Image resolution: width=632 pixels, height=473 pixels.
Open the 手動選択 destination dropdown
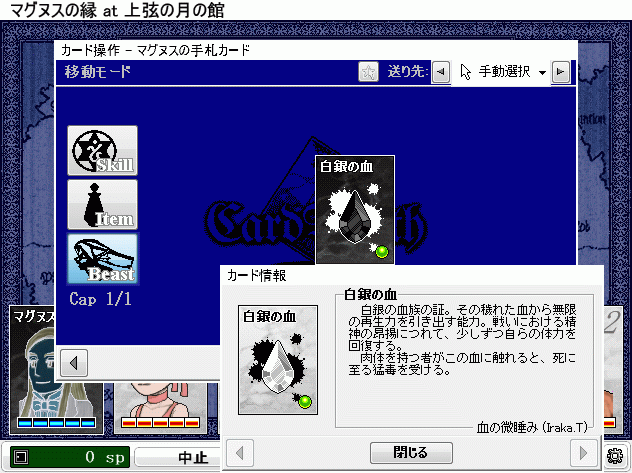(x=501, y=73)
